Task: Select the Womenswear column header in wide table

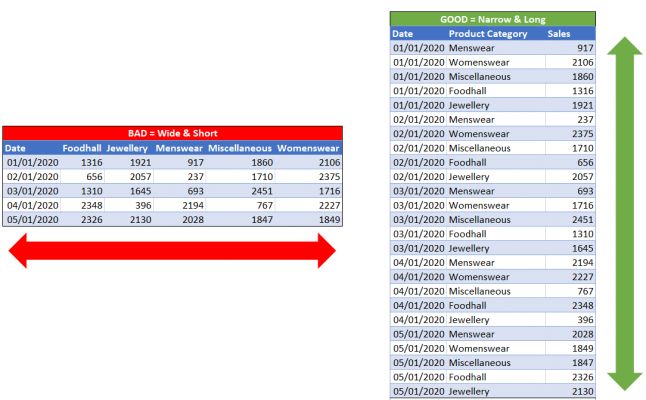Action: click(308, 148)
